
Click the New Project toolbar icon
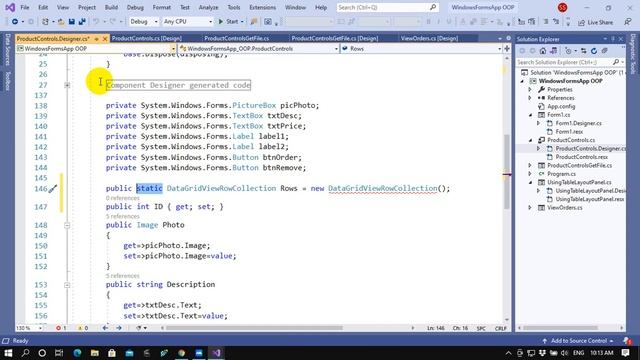point(45,22)
